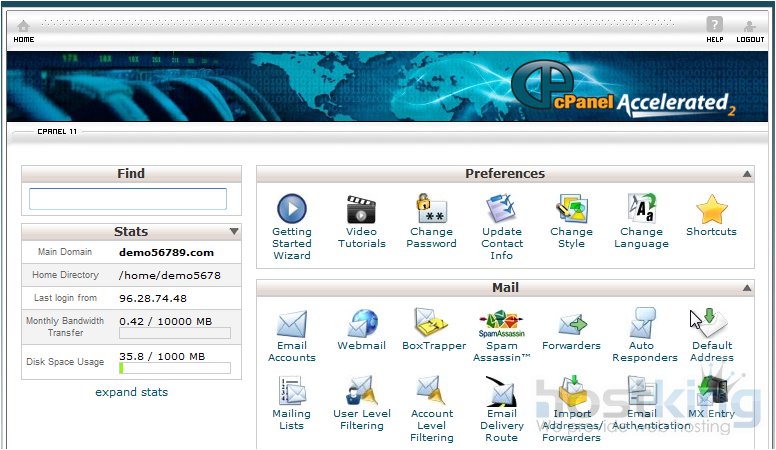Open the Shortcuts star icon
The height and width of the screenshot is (450, 776).
coord(711,209)
